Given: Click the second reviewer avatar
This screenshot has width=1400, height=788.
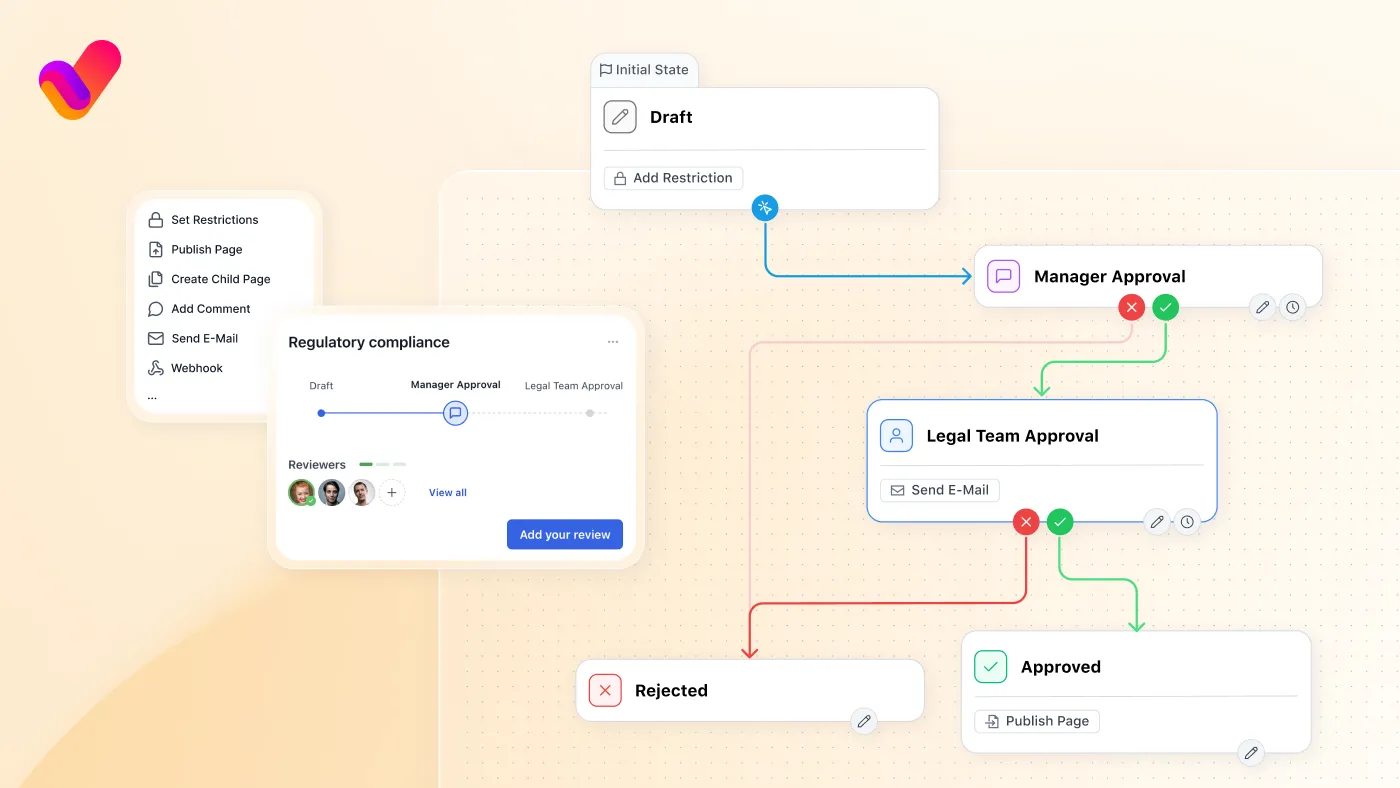Looking at the screenshot, I should tap(332, 492).
